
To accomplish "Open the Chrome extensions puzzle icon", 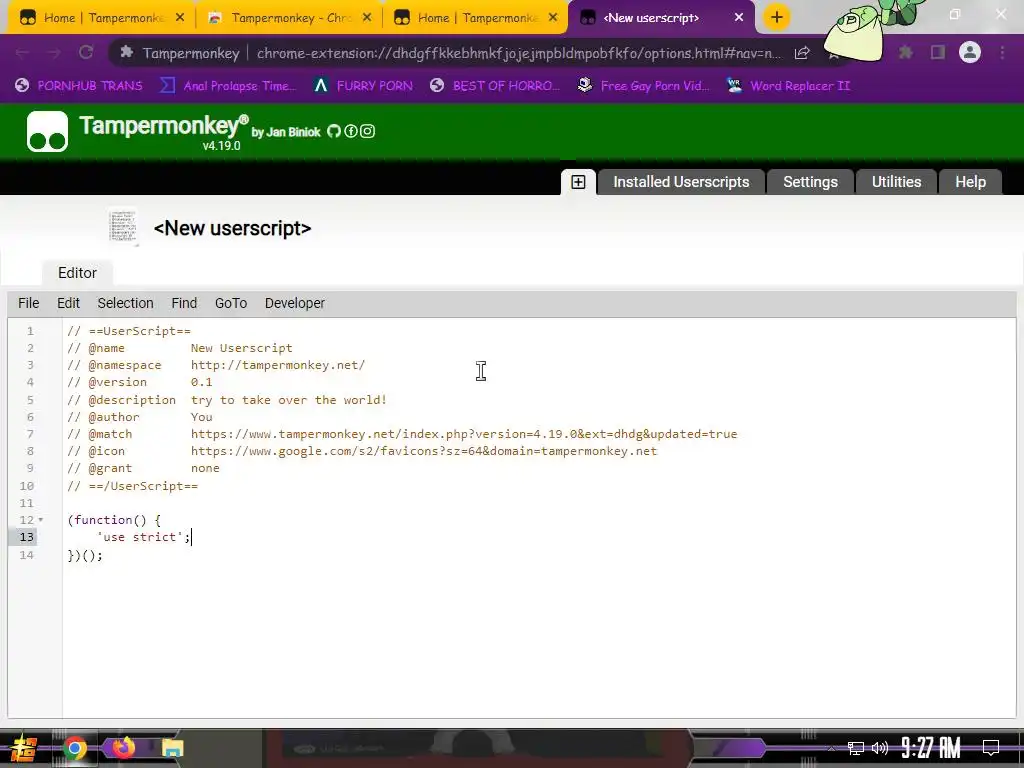I will click(905, 52).
